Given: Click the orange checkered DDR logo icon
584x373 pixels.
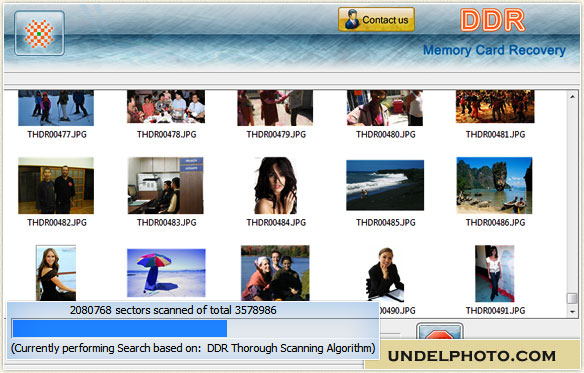Looking at the screenshot, I should pyautogui.click(x=39, y=33).
